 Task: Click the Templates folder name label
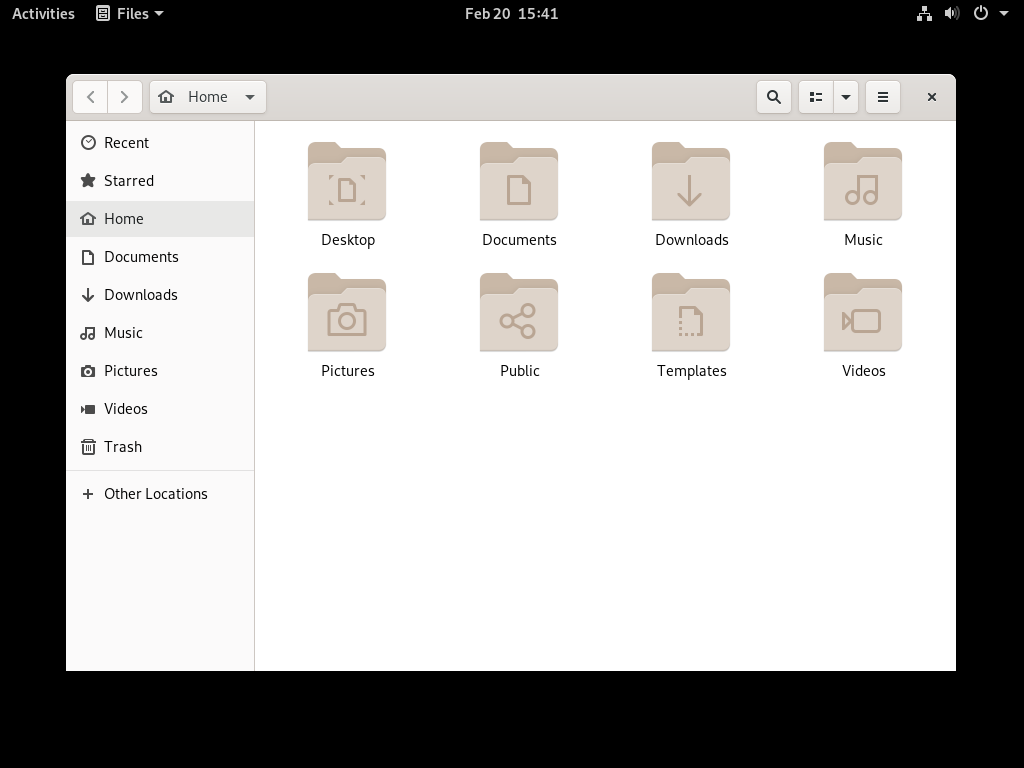click(x=692, y=371)
